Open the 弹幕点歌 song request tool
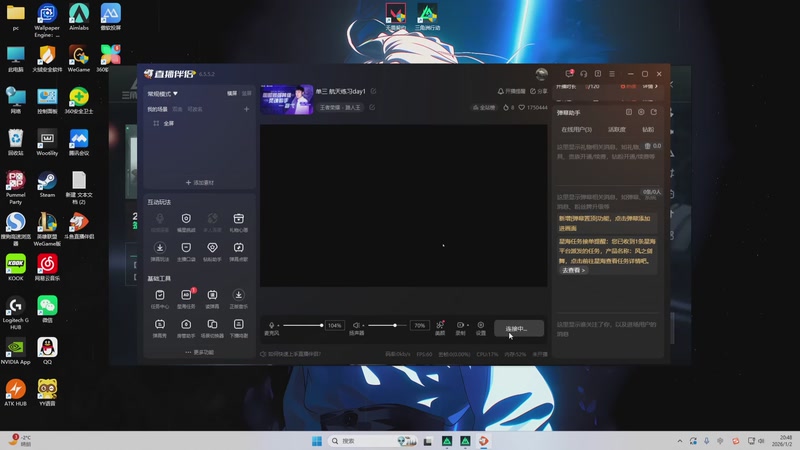 click(238, 252)
